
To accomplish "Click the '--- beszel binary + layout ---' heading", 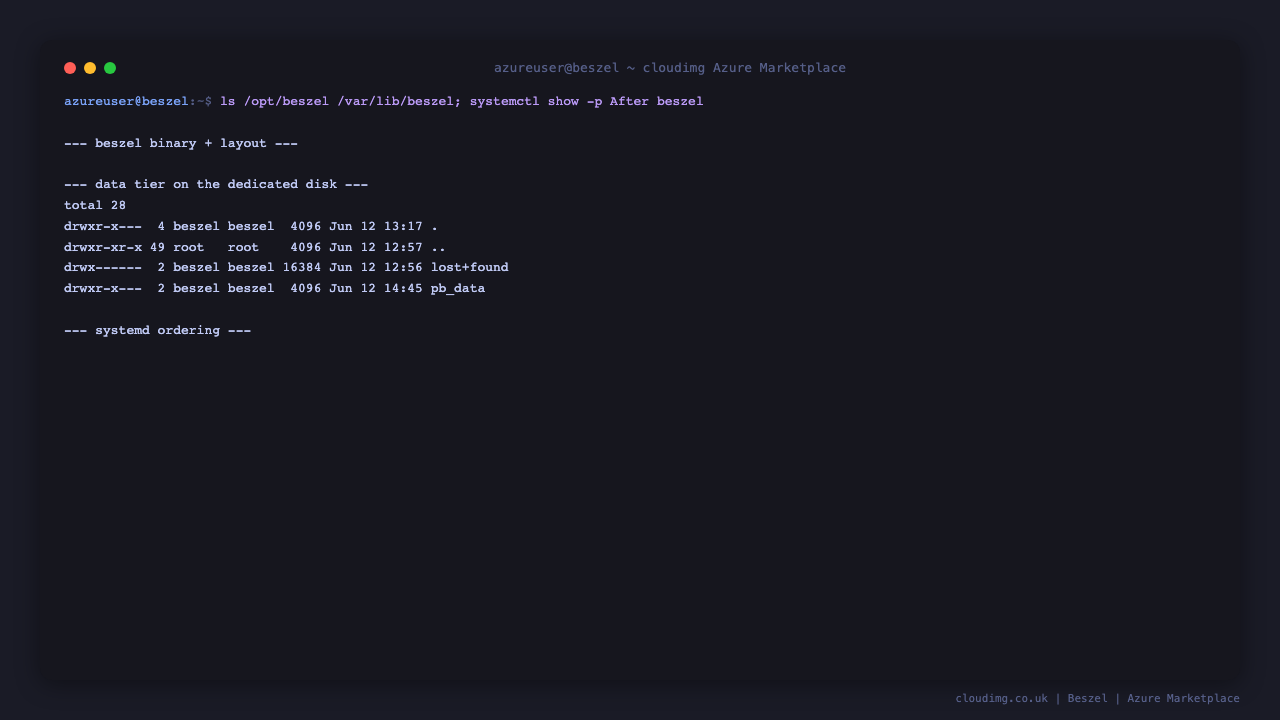I will pyautogui.click(x=181, y=143).
